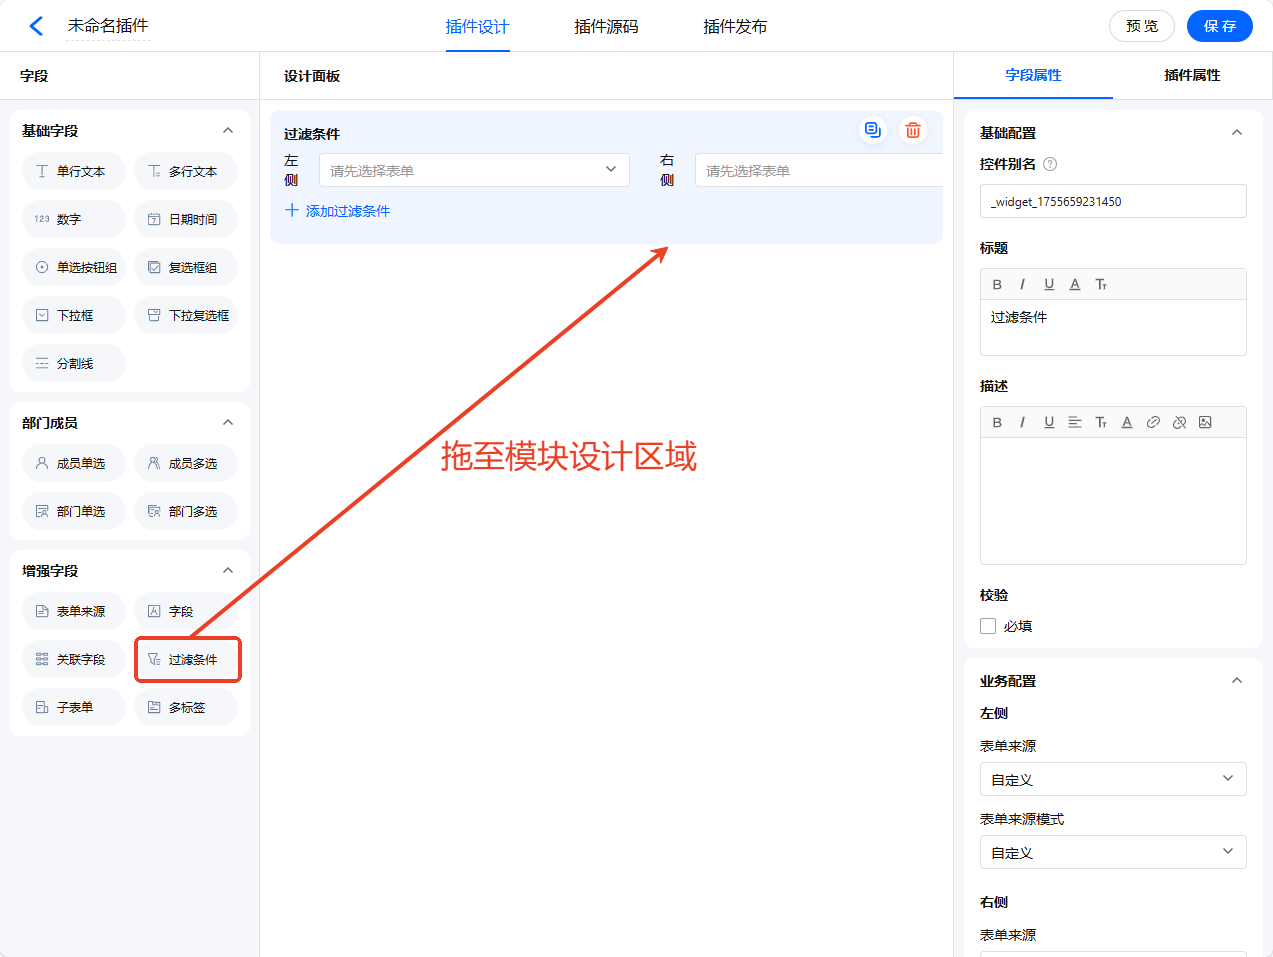This screenshot has width=1273, height=957.
Task: Click the back arrow next to 未命名插件
Action: pos(36,26)
